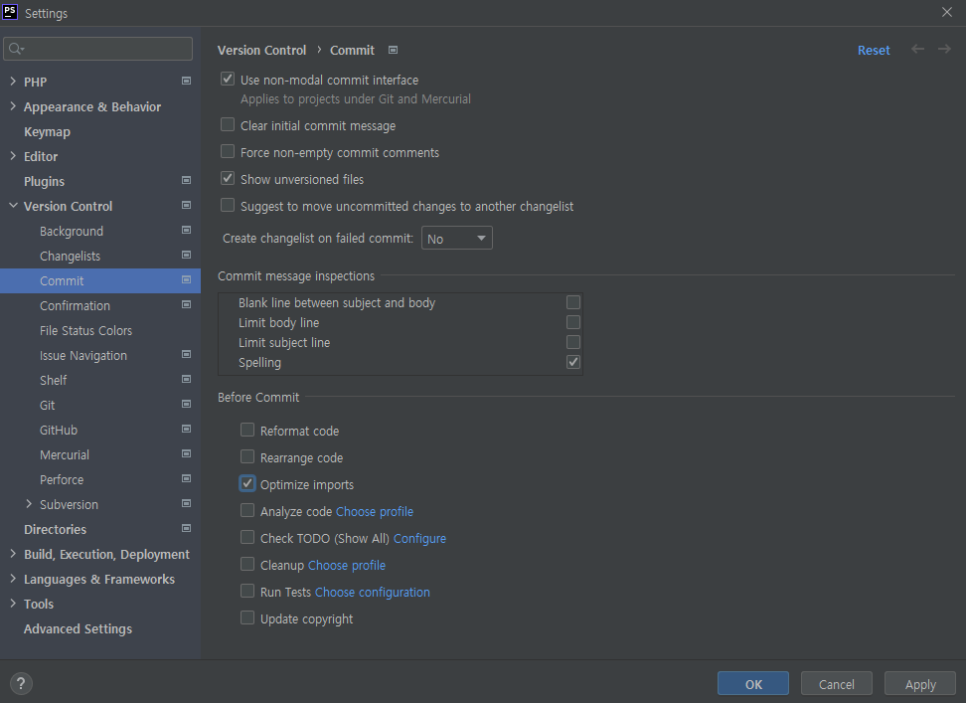
Task: Go back with the left arrow icon
Action: (x=918, y=49)
